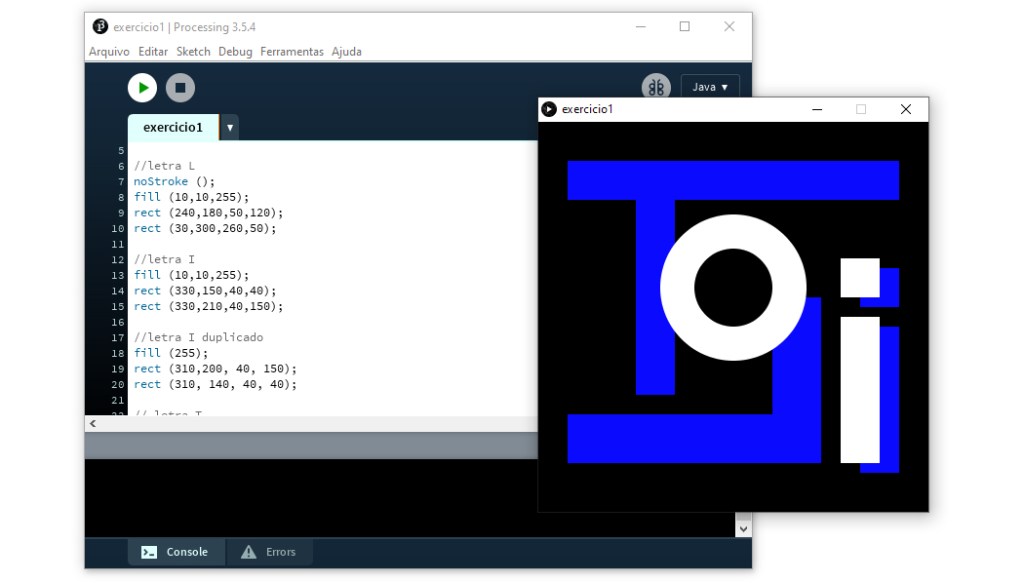Open the Sketch menu
This screenshot has height=583, width=1024.
click(193, 52)
